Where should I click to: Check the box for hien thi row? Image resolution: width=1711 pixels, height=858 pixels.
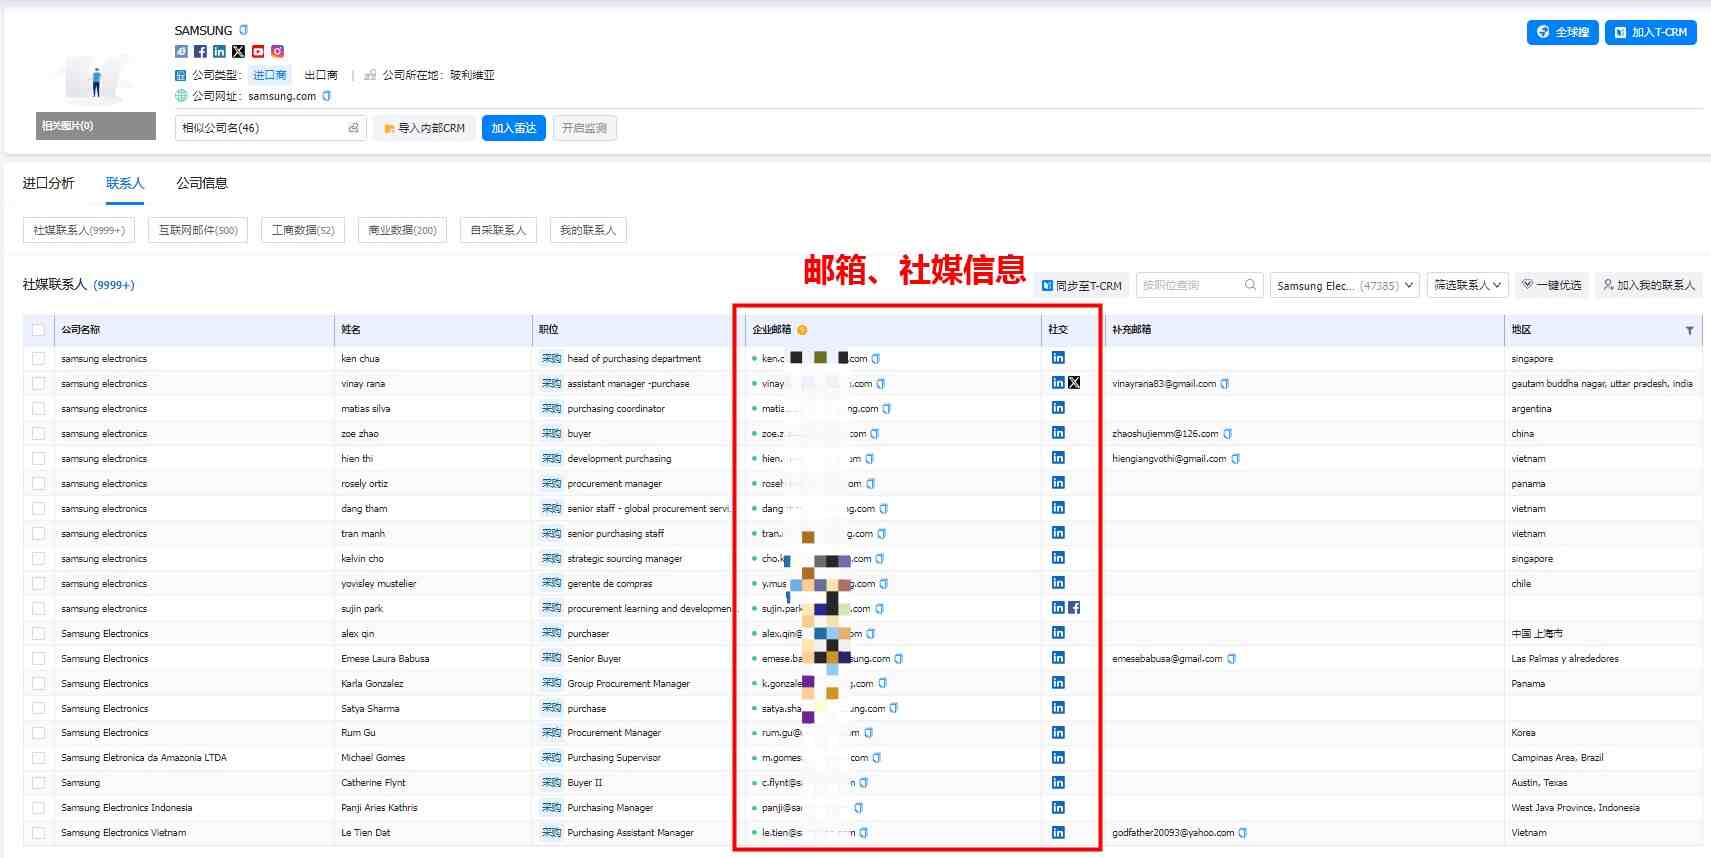pyautogui.click(x=38, y=458)
